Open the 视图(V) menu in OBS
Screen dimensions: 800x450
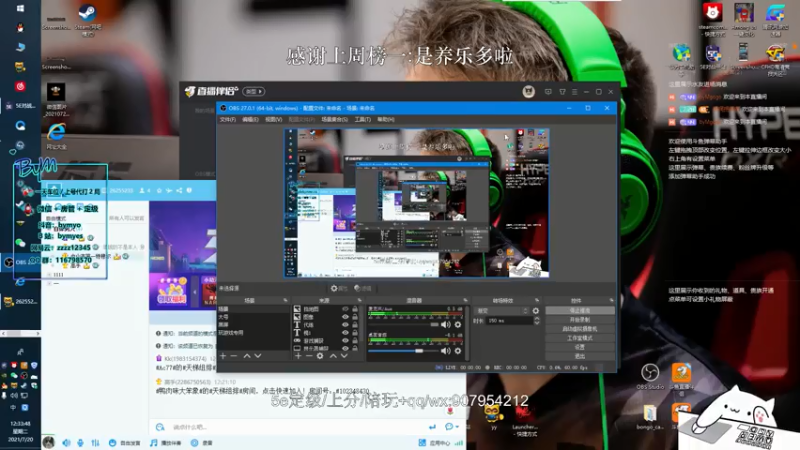click(273, 119)
